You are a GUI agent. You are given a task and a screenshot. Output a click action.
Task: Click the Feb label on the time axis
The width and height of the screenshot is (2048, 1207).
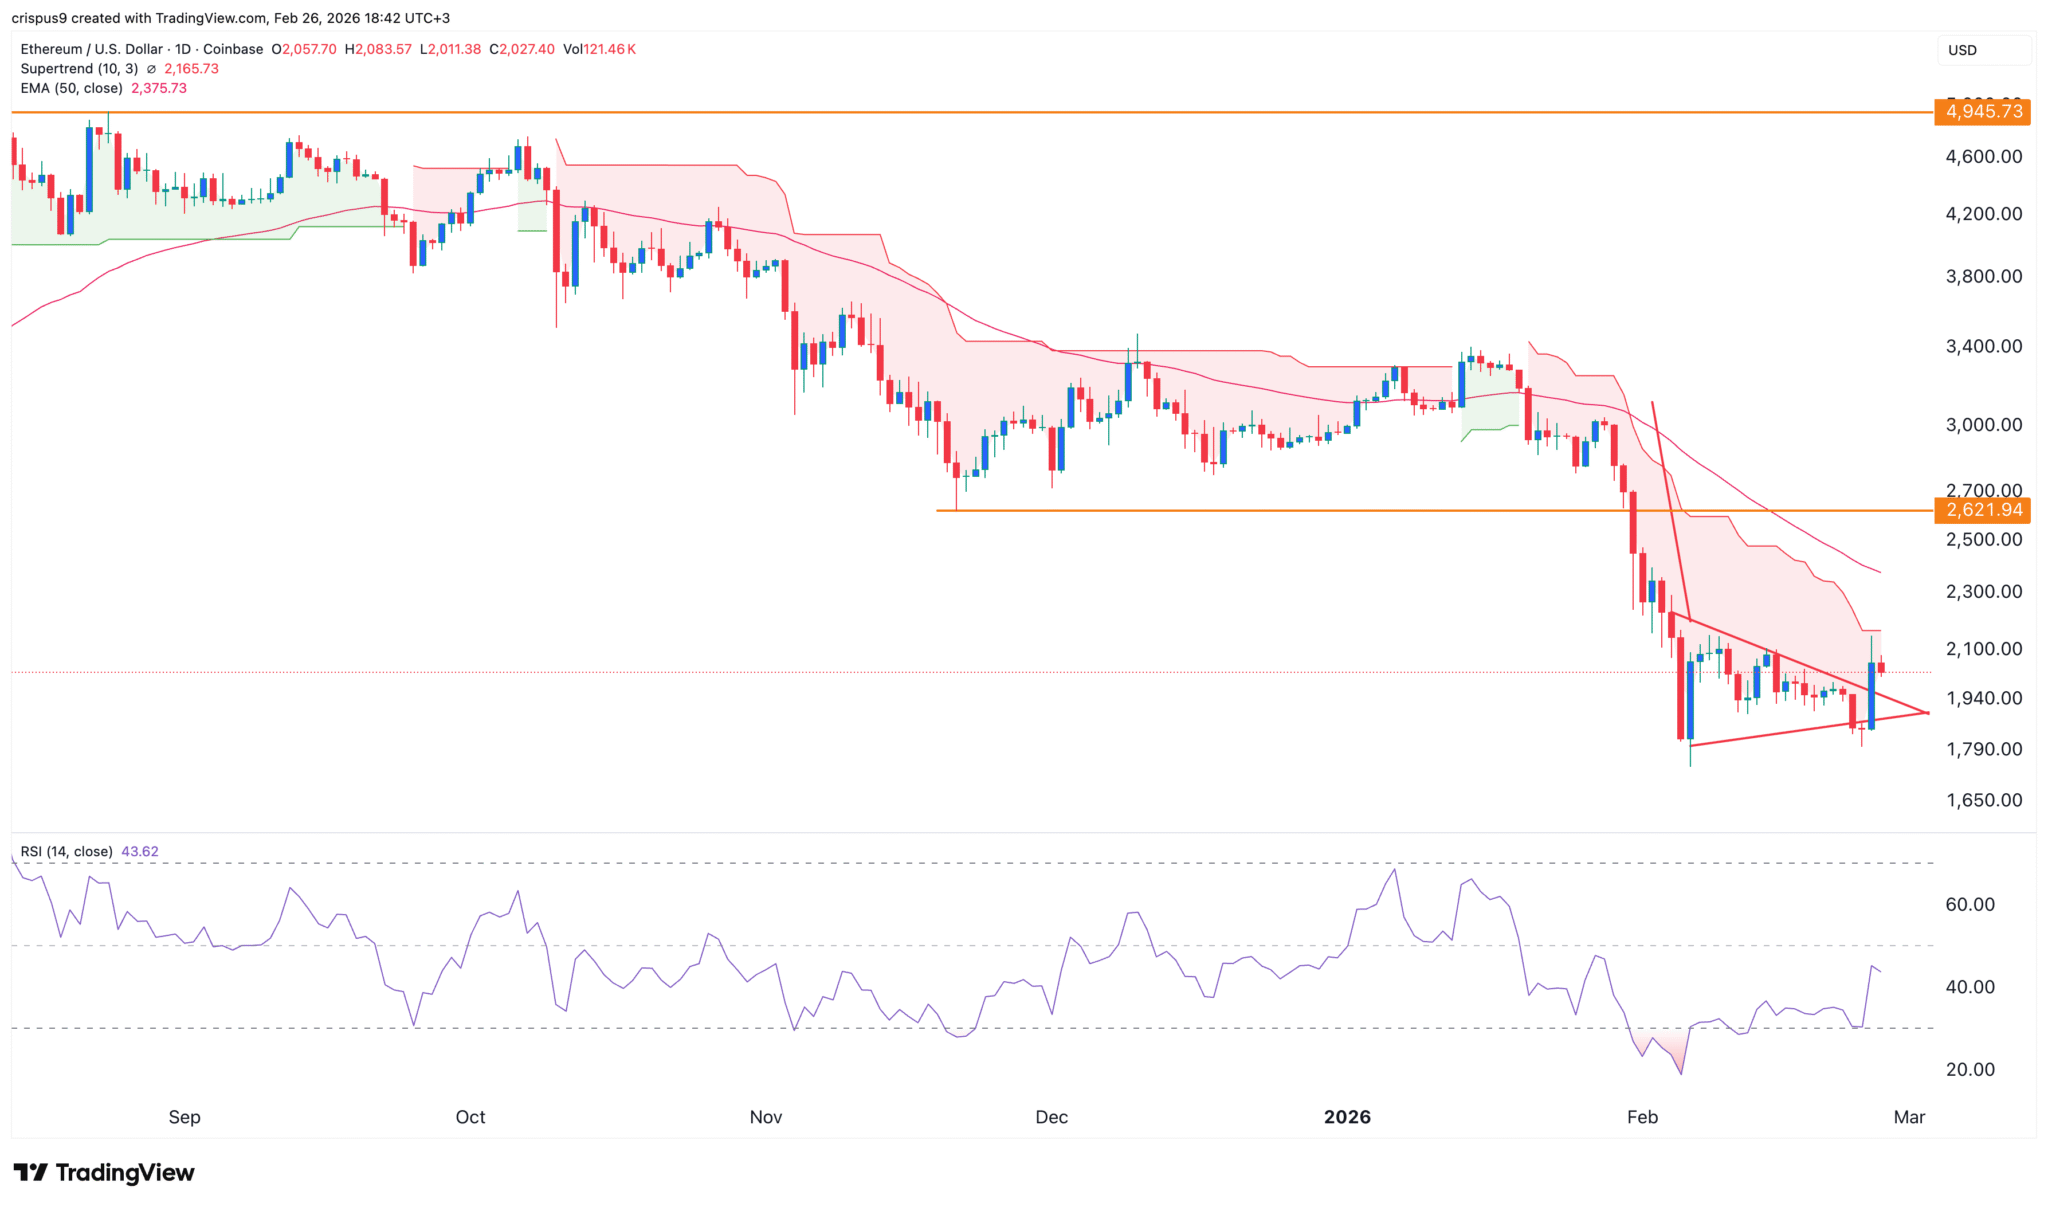(1641, 1117)
